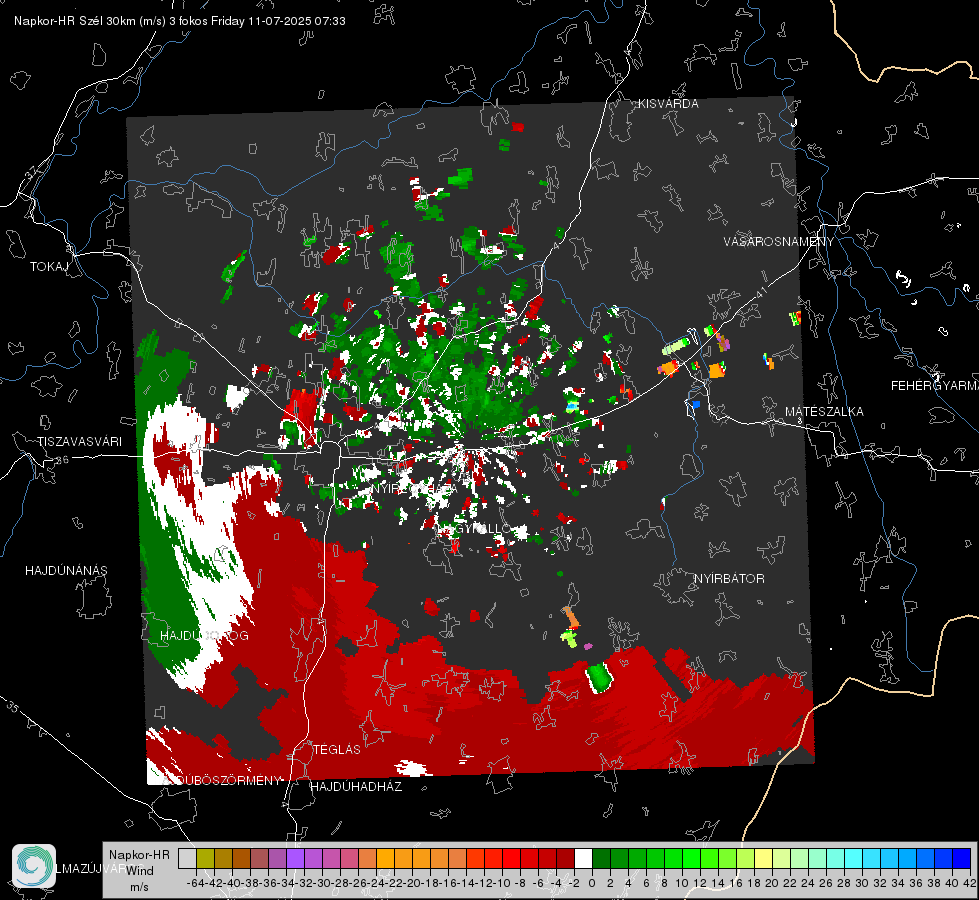Screen dimensions: 979x900
Task: Select the FEHÉRGYARMAT town label
Action: tap(935, 386)
